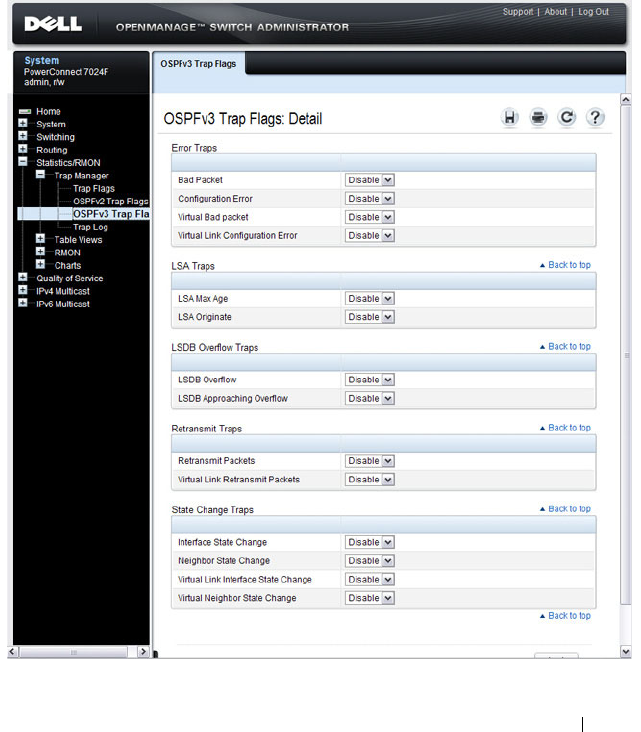Open Configuration Error dropdown
Screen dimensions: 641x732
370,198
